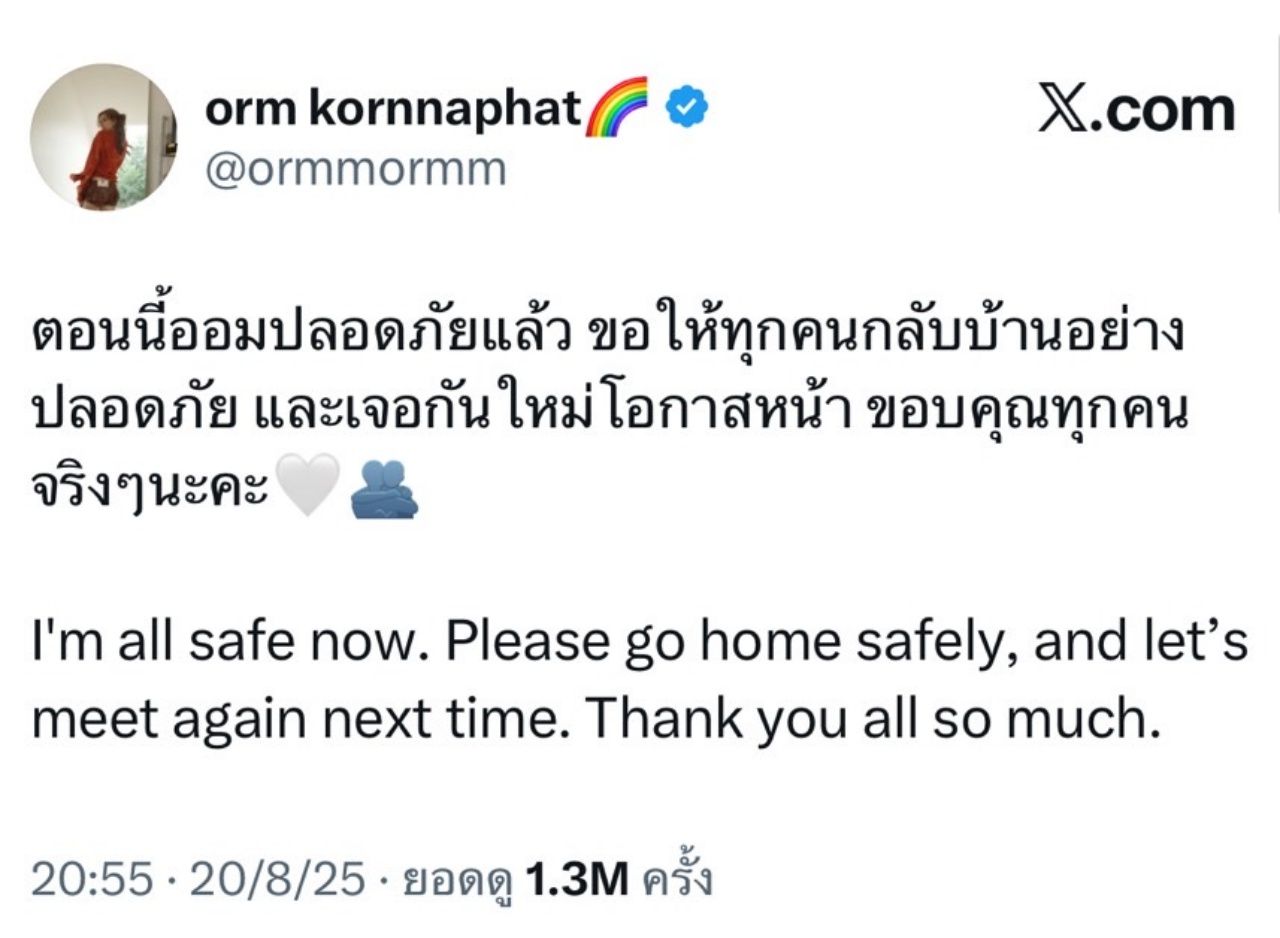Image resolution: width=1280 pixels, height=938 pixels.
Task: Click the blue verified checkmark badge
Action: (x=687, y=108)
